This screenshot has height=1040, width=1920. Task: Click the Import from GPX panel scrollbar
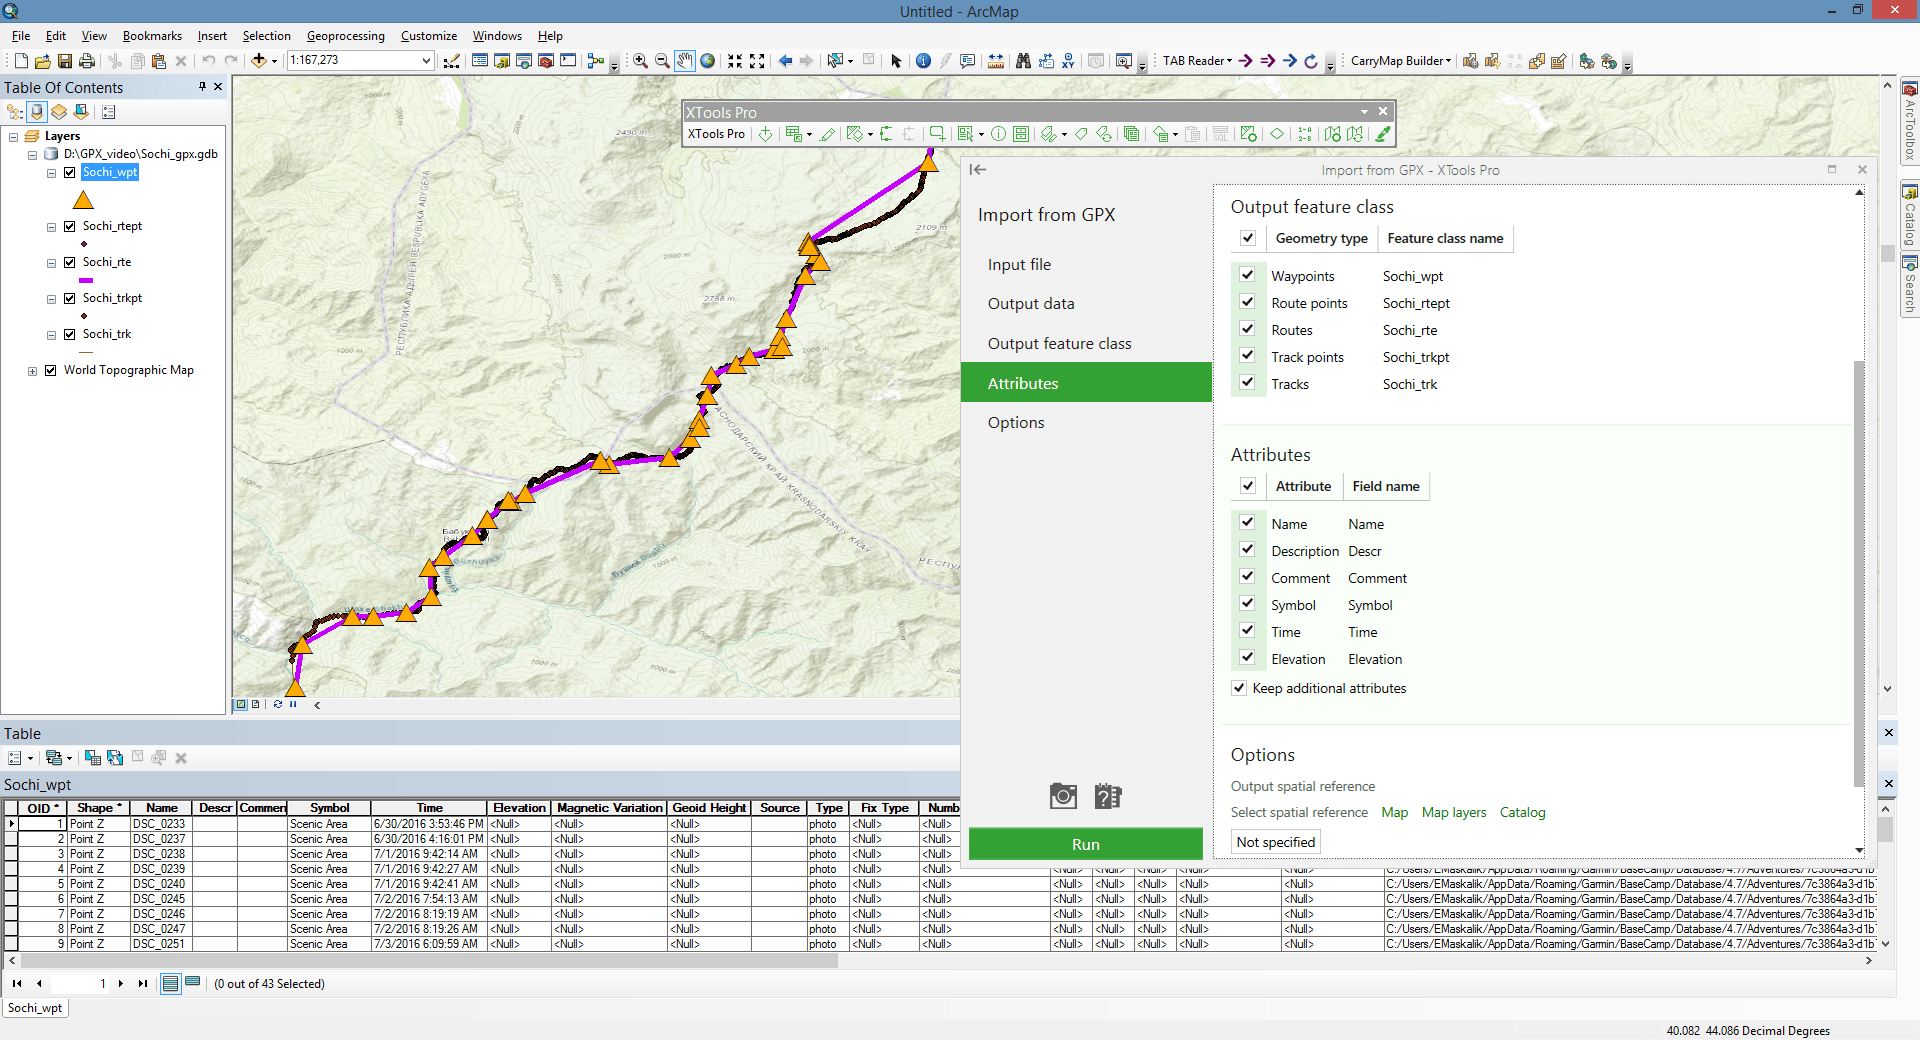click(1859, 573)
